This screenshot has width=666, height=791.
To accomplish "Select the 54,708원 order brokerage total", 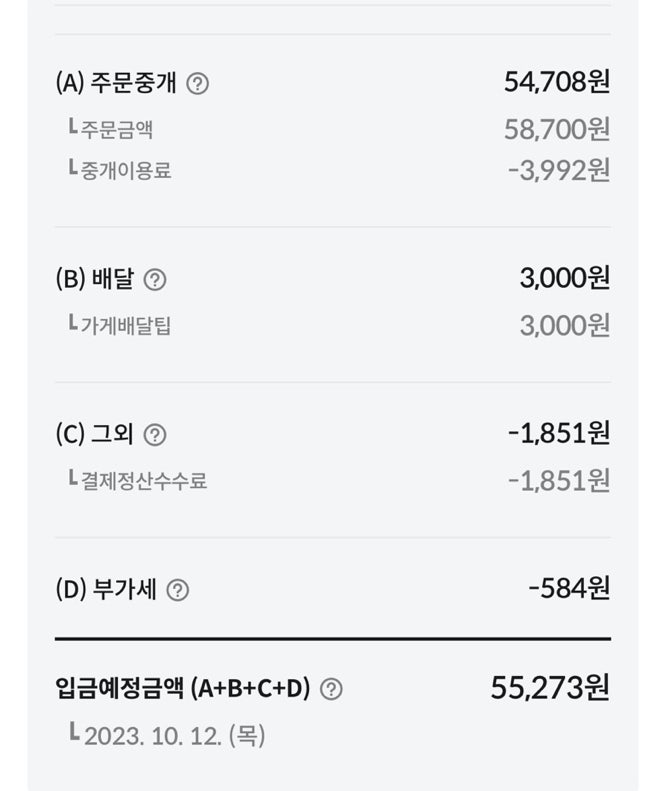I will [x=557, y=82].
